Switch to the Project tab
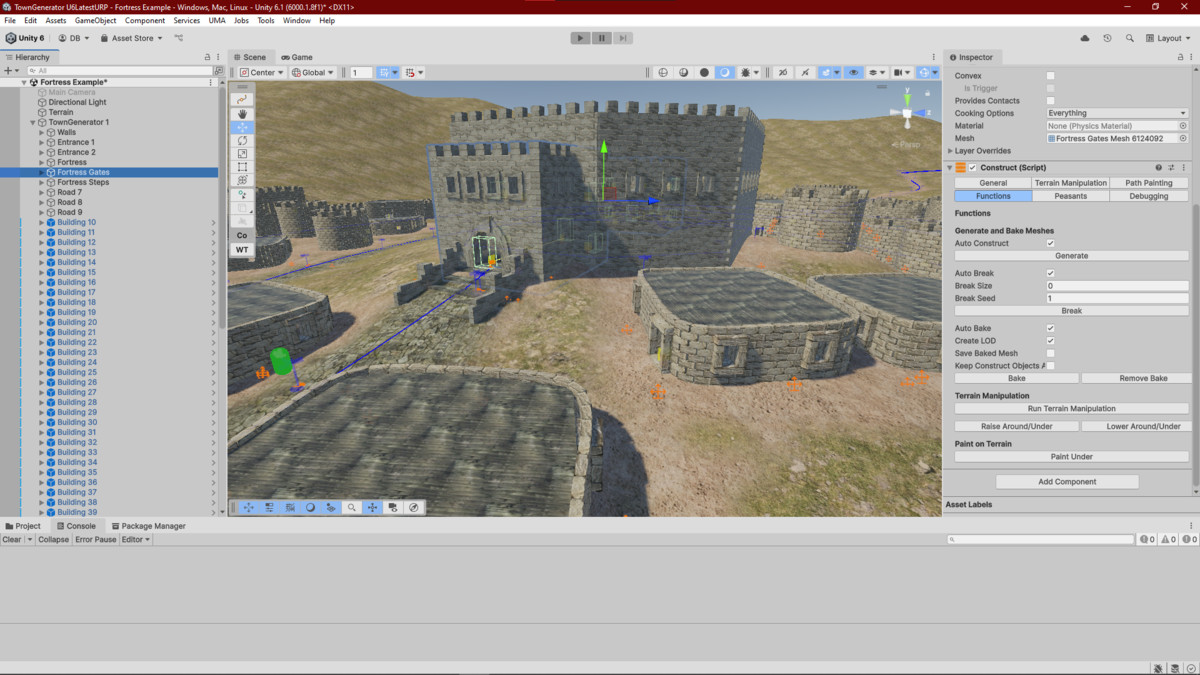 [x=23, y=526]
